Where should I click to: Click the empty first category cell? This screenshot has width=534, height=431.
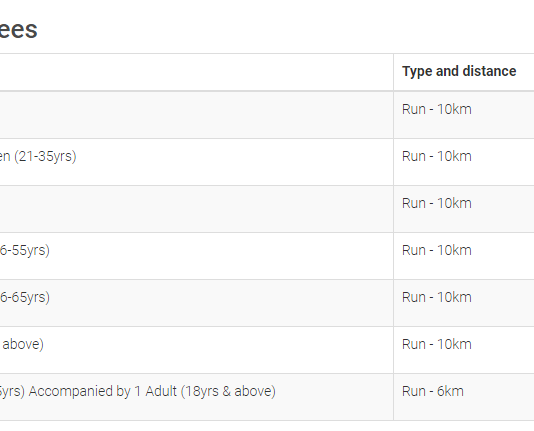point(197,115)
